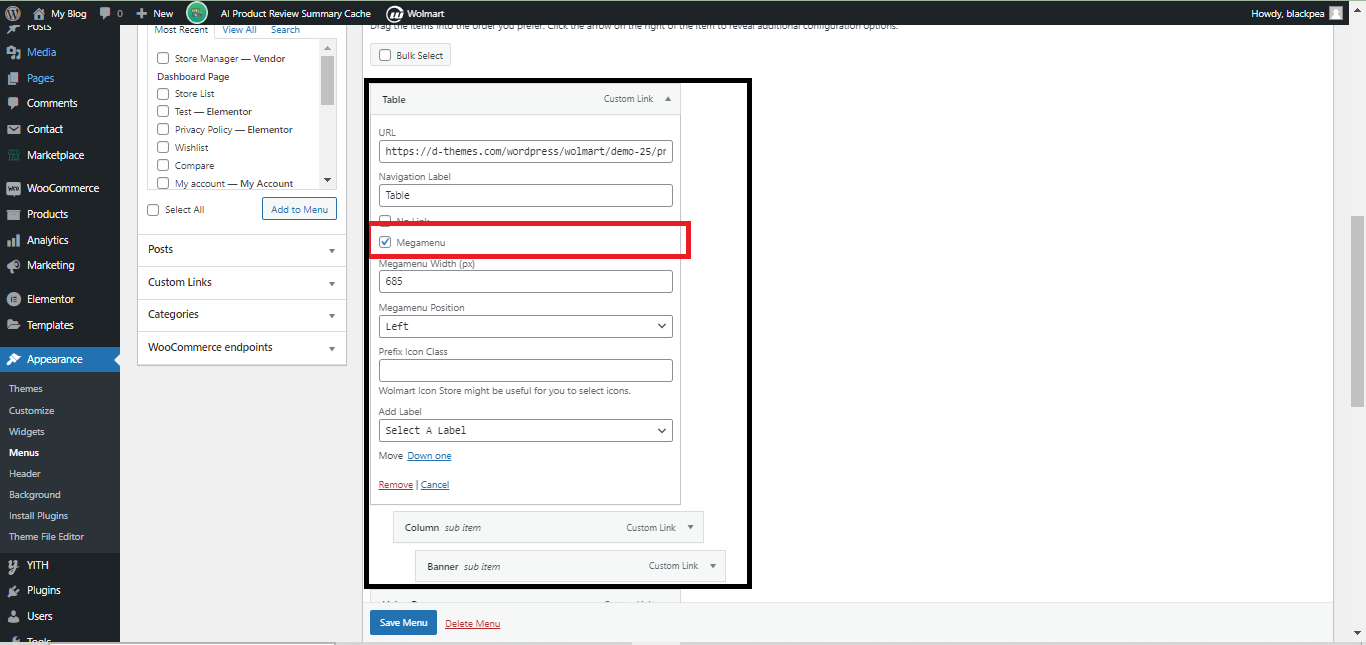
Task: Expand the Posts accordion section
Action: pos(242,250)
